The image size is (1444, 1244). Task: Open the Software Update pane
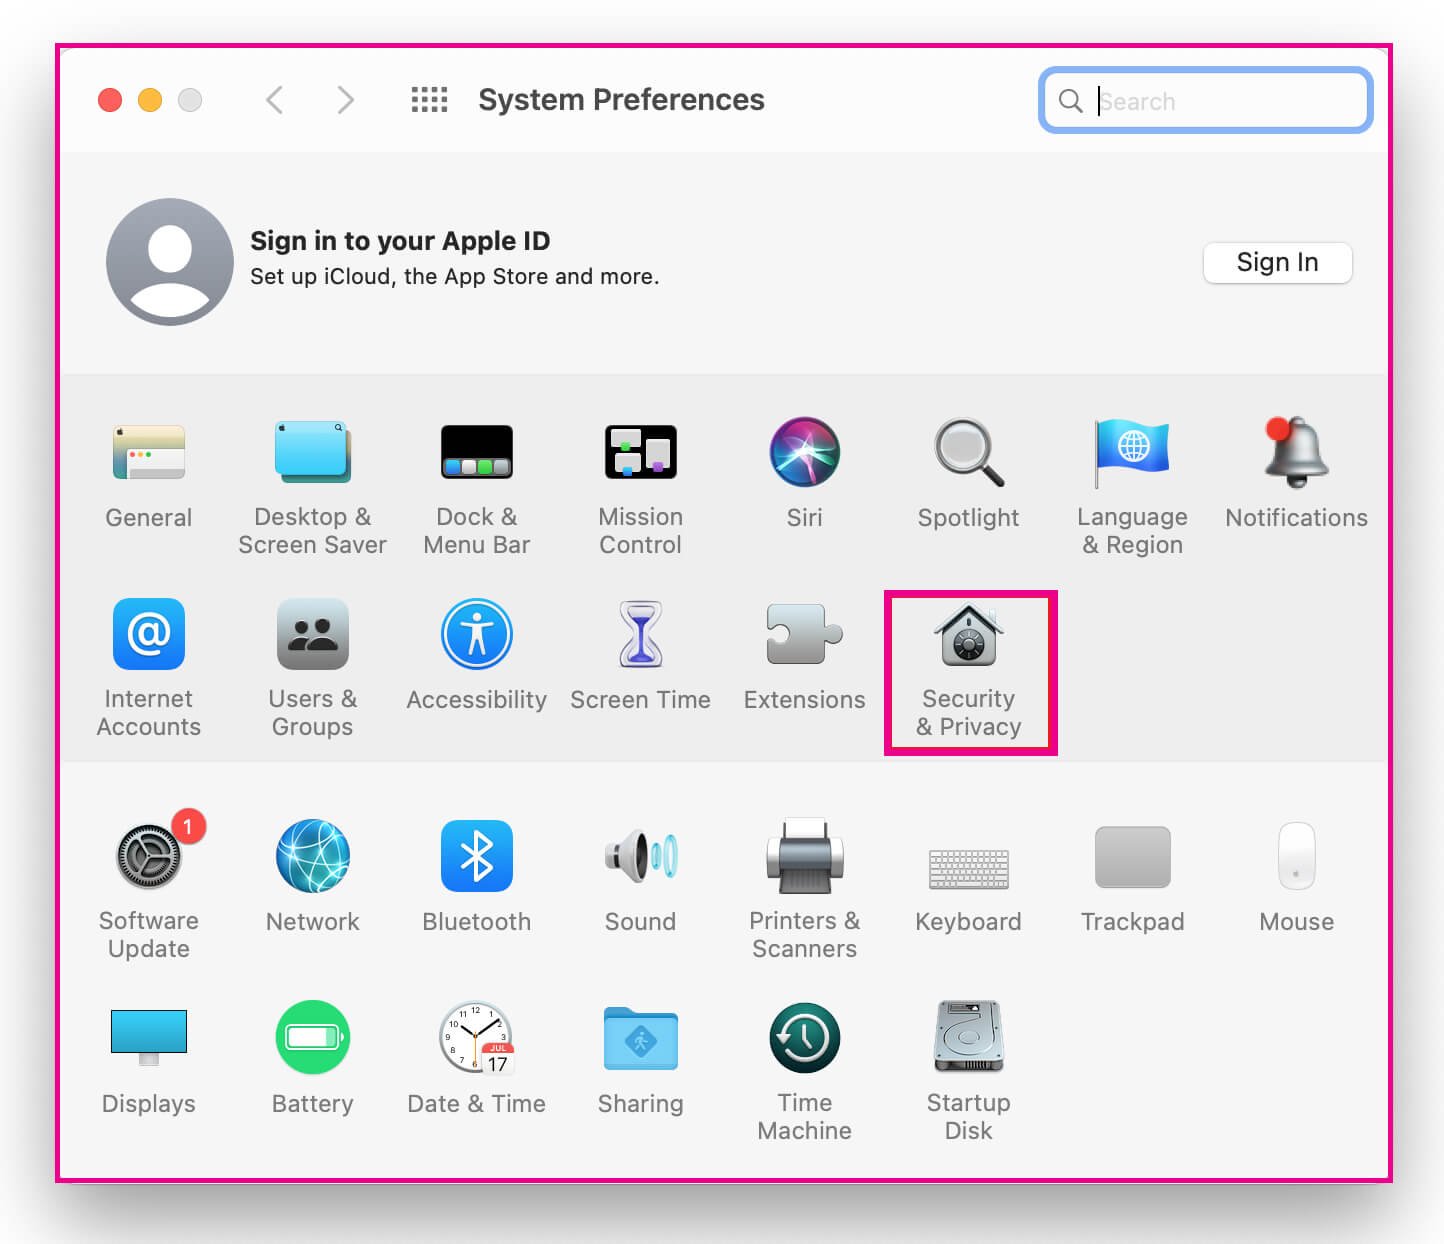[148, 872]
